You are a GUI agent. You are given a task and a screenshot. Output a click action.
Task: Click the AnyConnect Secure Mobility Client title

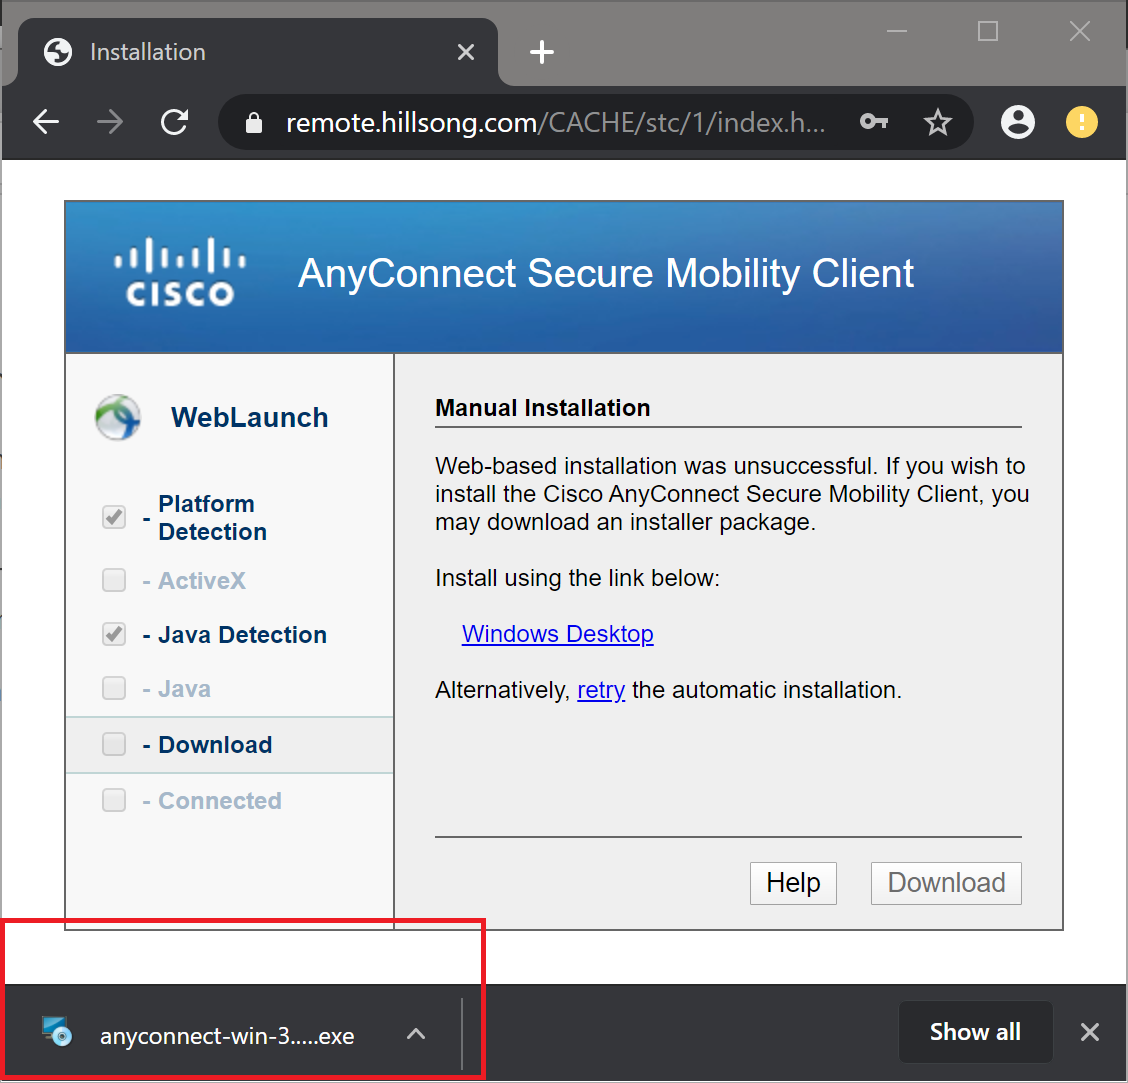point(606,273)
